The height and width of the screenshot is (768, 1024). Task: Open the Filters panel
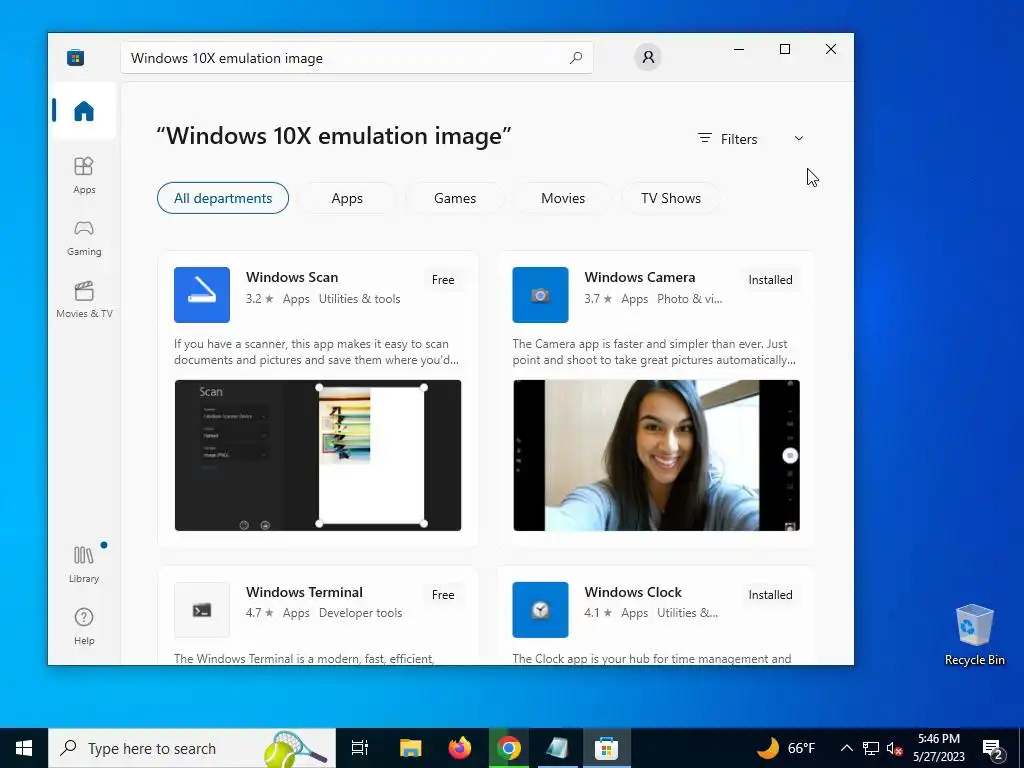click(728, 138)
